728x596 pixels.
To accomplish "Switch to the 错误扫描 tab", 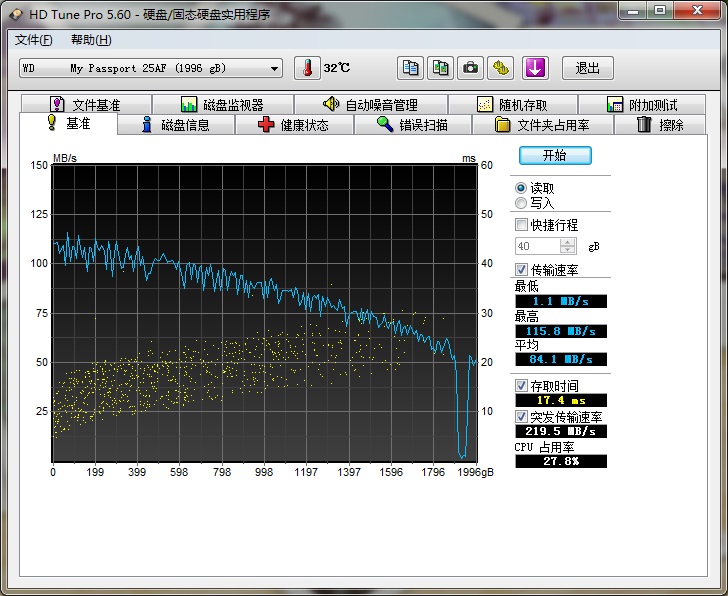I will [x=411, y=125].
